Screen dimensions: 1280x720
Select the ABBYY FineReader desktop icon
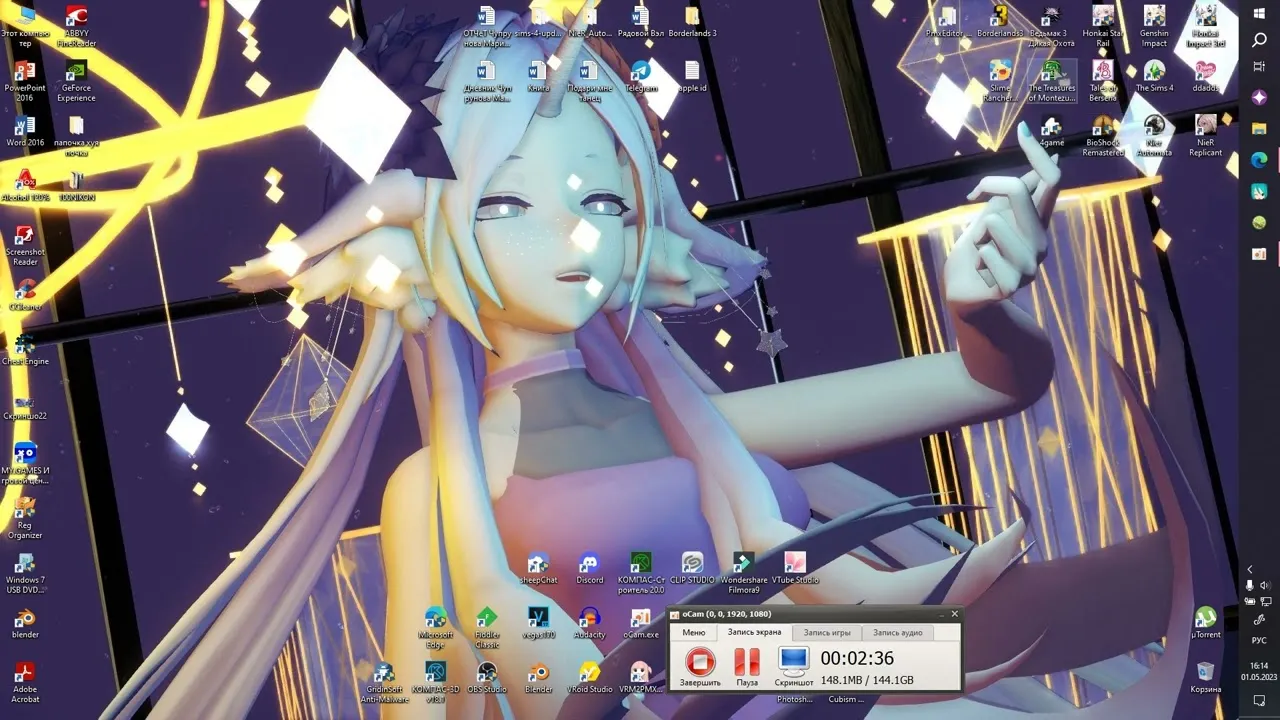point(76,27)
